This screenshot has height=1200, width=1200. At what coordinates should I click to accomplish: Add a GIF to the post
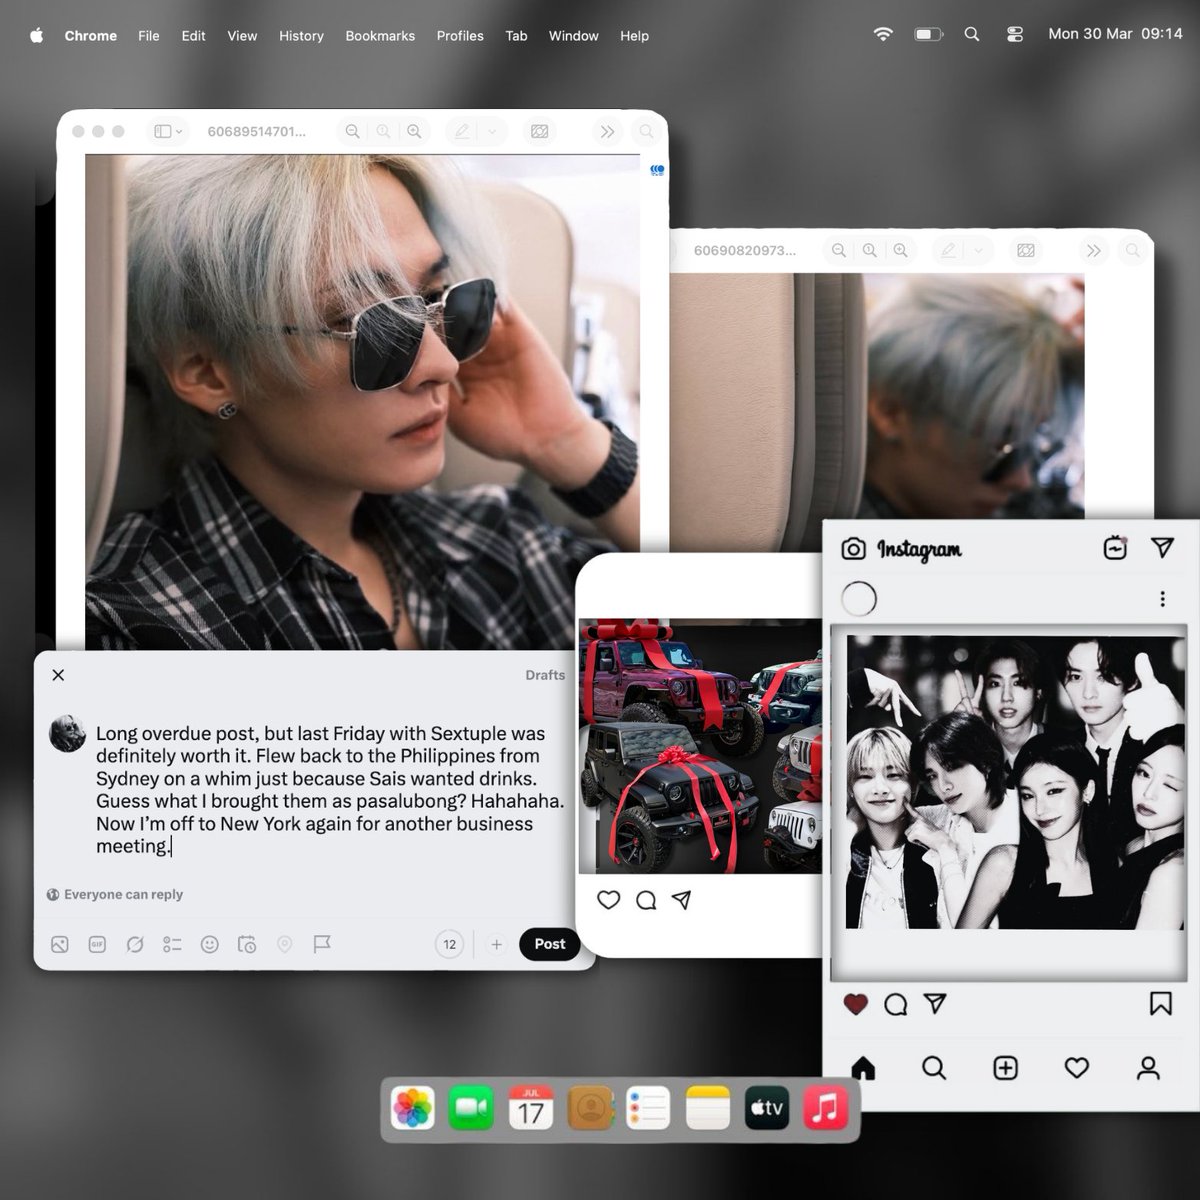point(97,944)
